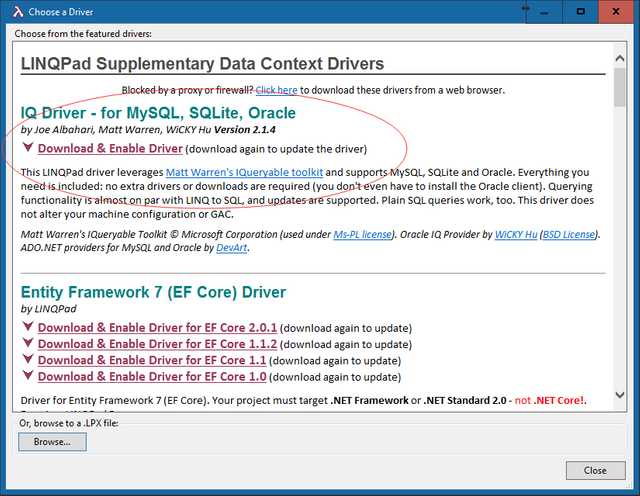The width and height of the screenshot is (640, 496).
Task: Click download arrow icon beside EF Core 1.1.2
Action: [28, 343]
